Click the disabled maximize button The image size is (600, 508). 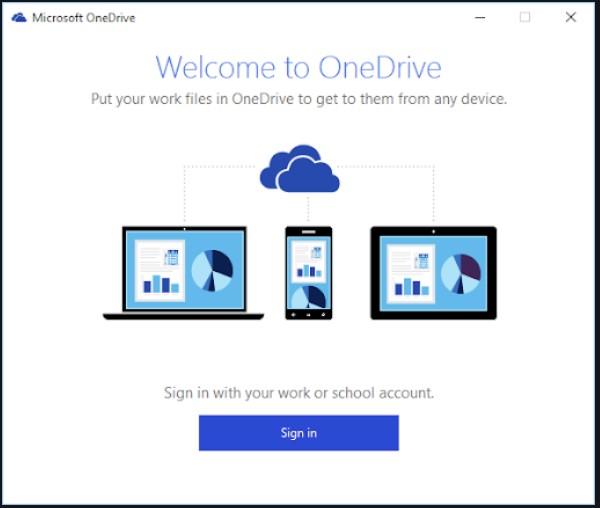point(525,17)
